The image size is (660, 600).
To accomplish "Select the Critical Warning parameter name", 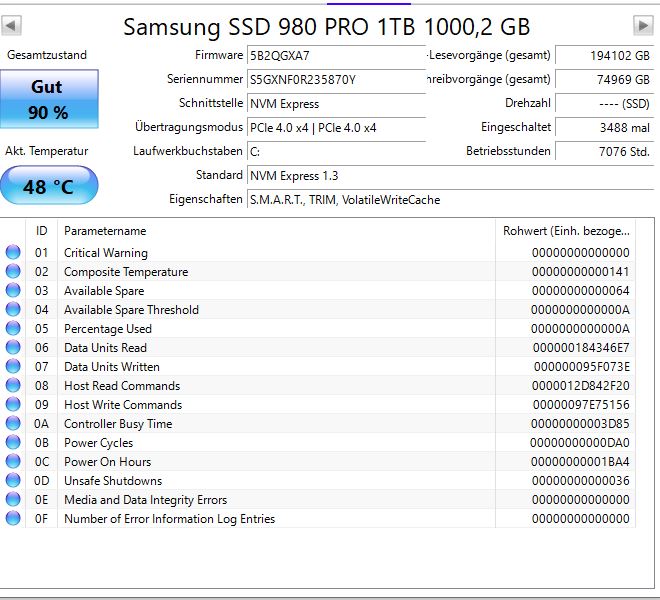I will pos(106,253).
